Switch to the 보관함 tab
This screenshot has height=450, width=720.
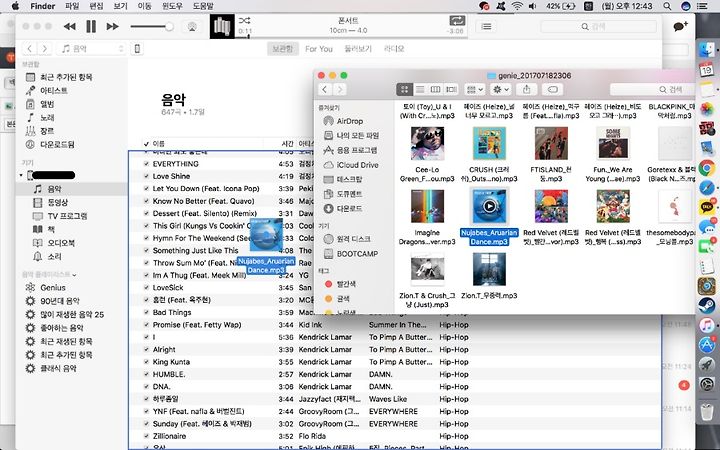pos(282,49)
